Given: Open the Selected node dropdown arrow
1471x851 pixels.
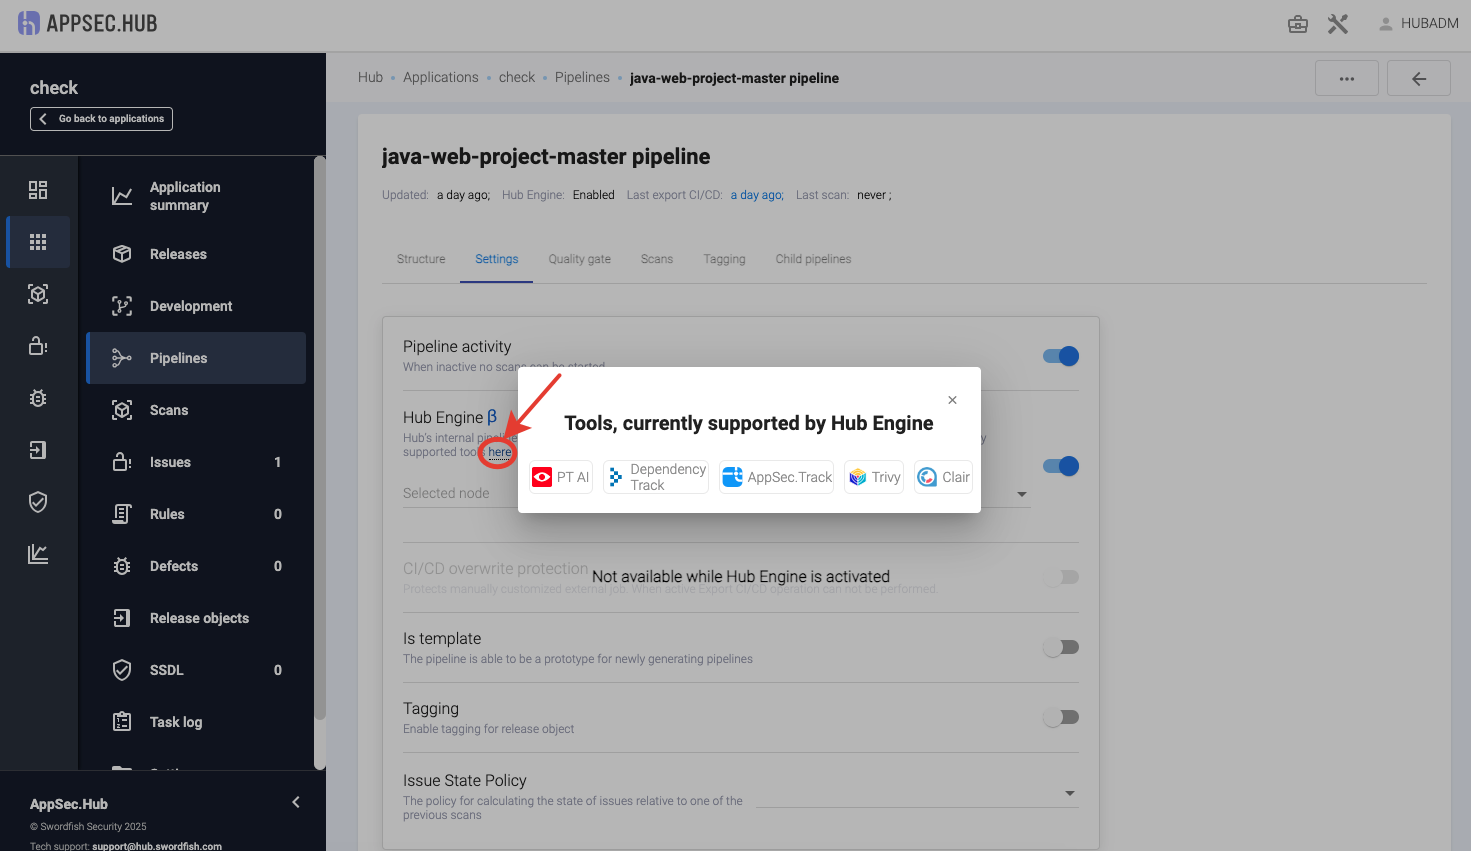Looking at the screenshot, I should click(1021, 494).
